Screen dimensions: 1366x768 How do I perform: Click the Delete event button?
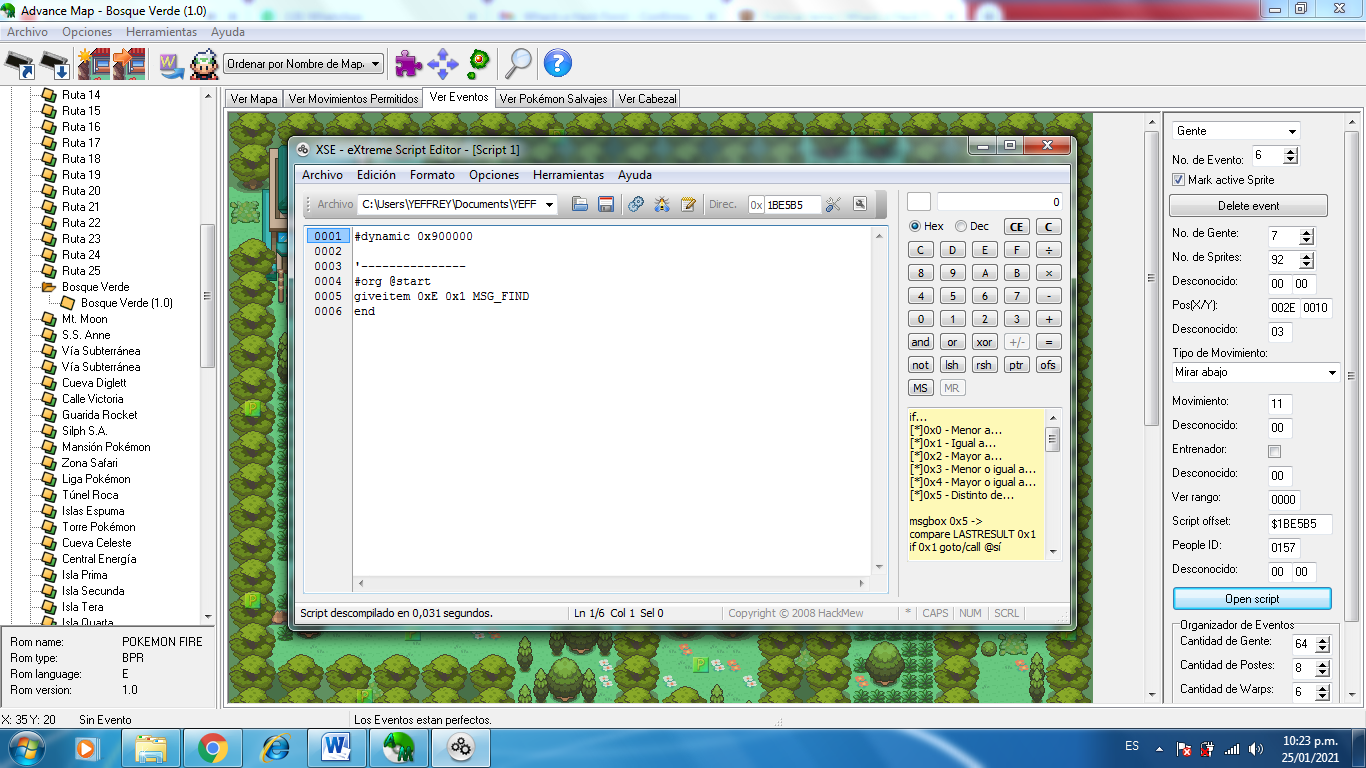1248,206
